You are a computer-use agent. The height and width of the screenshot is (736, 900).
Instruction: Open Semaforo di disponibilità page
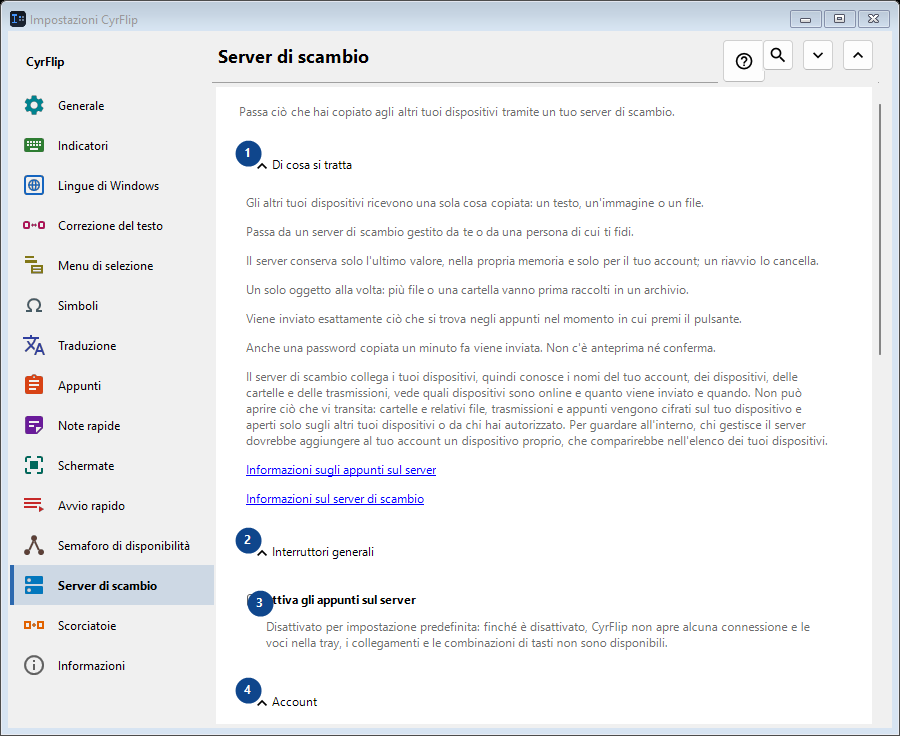(112, 545)
